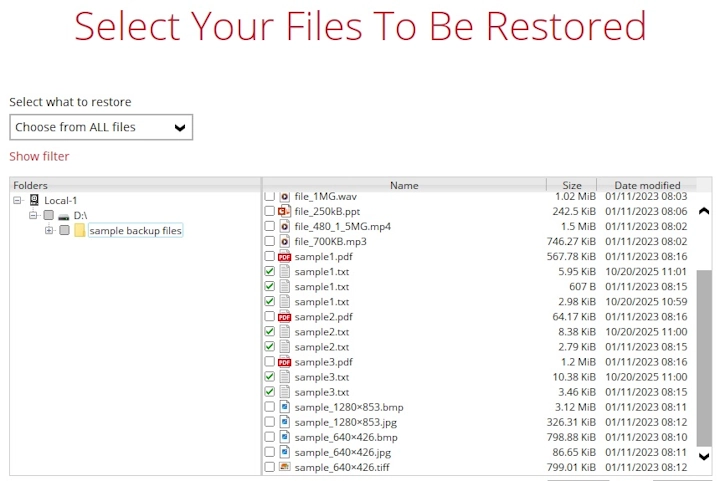Click the scrollbar up arrow in the file list
Viewport: 720px width, 481px height.
click(x=704, y=211)
